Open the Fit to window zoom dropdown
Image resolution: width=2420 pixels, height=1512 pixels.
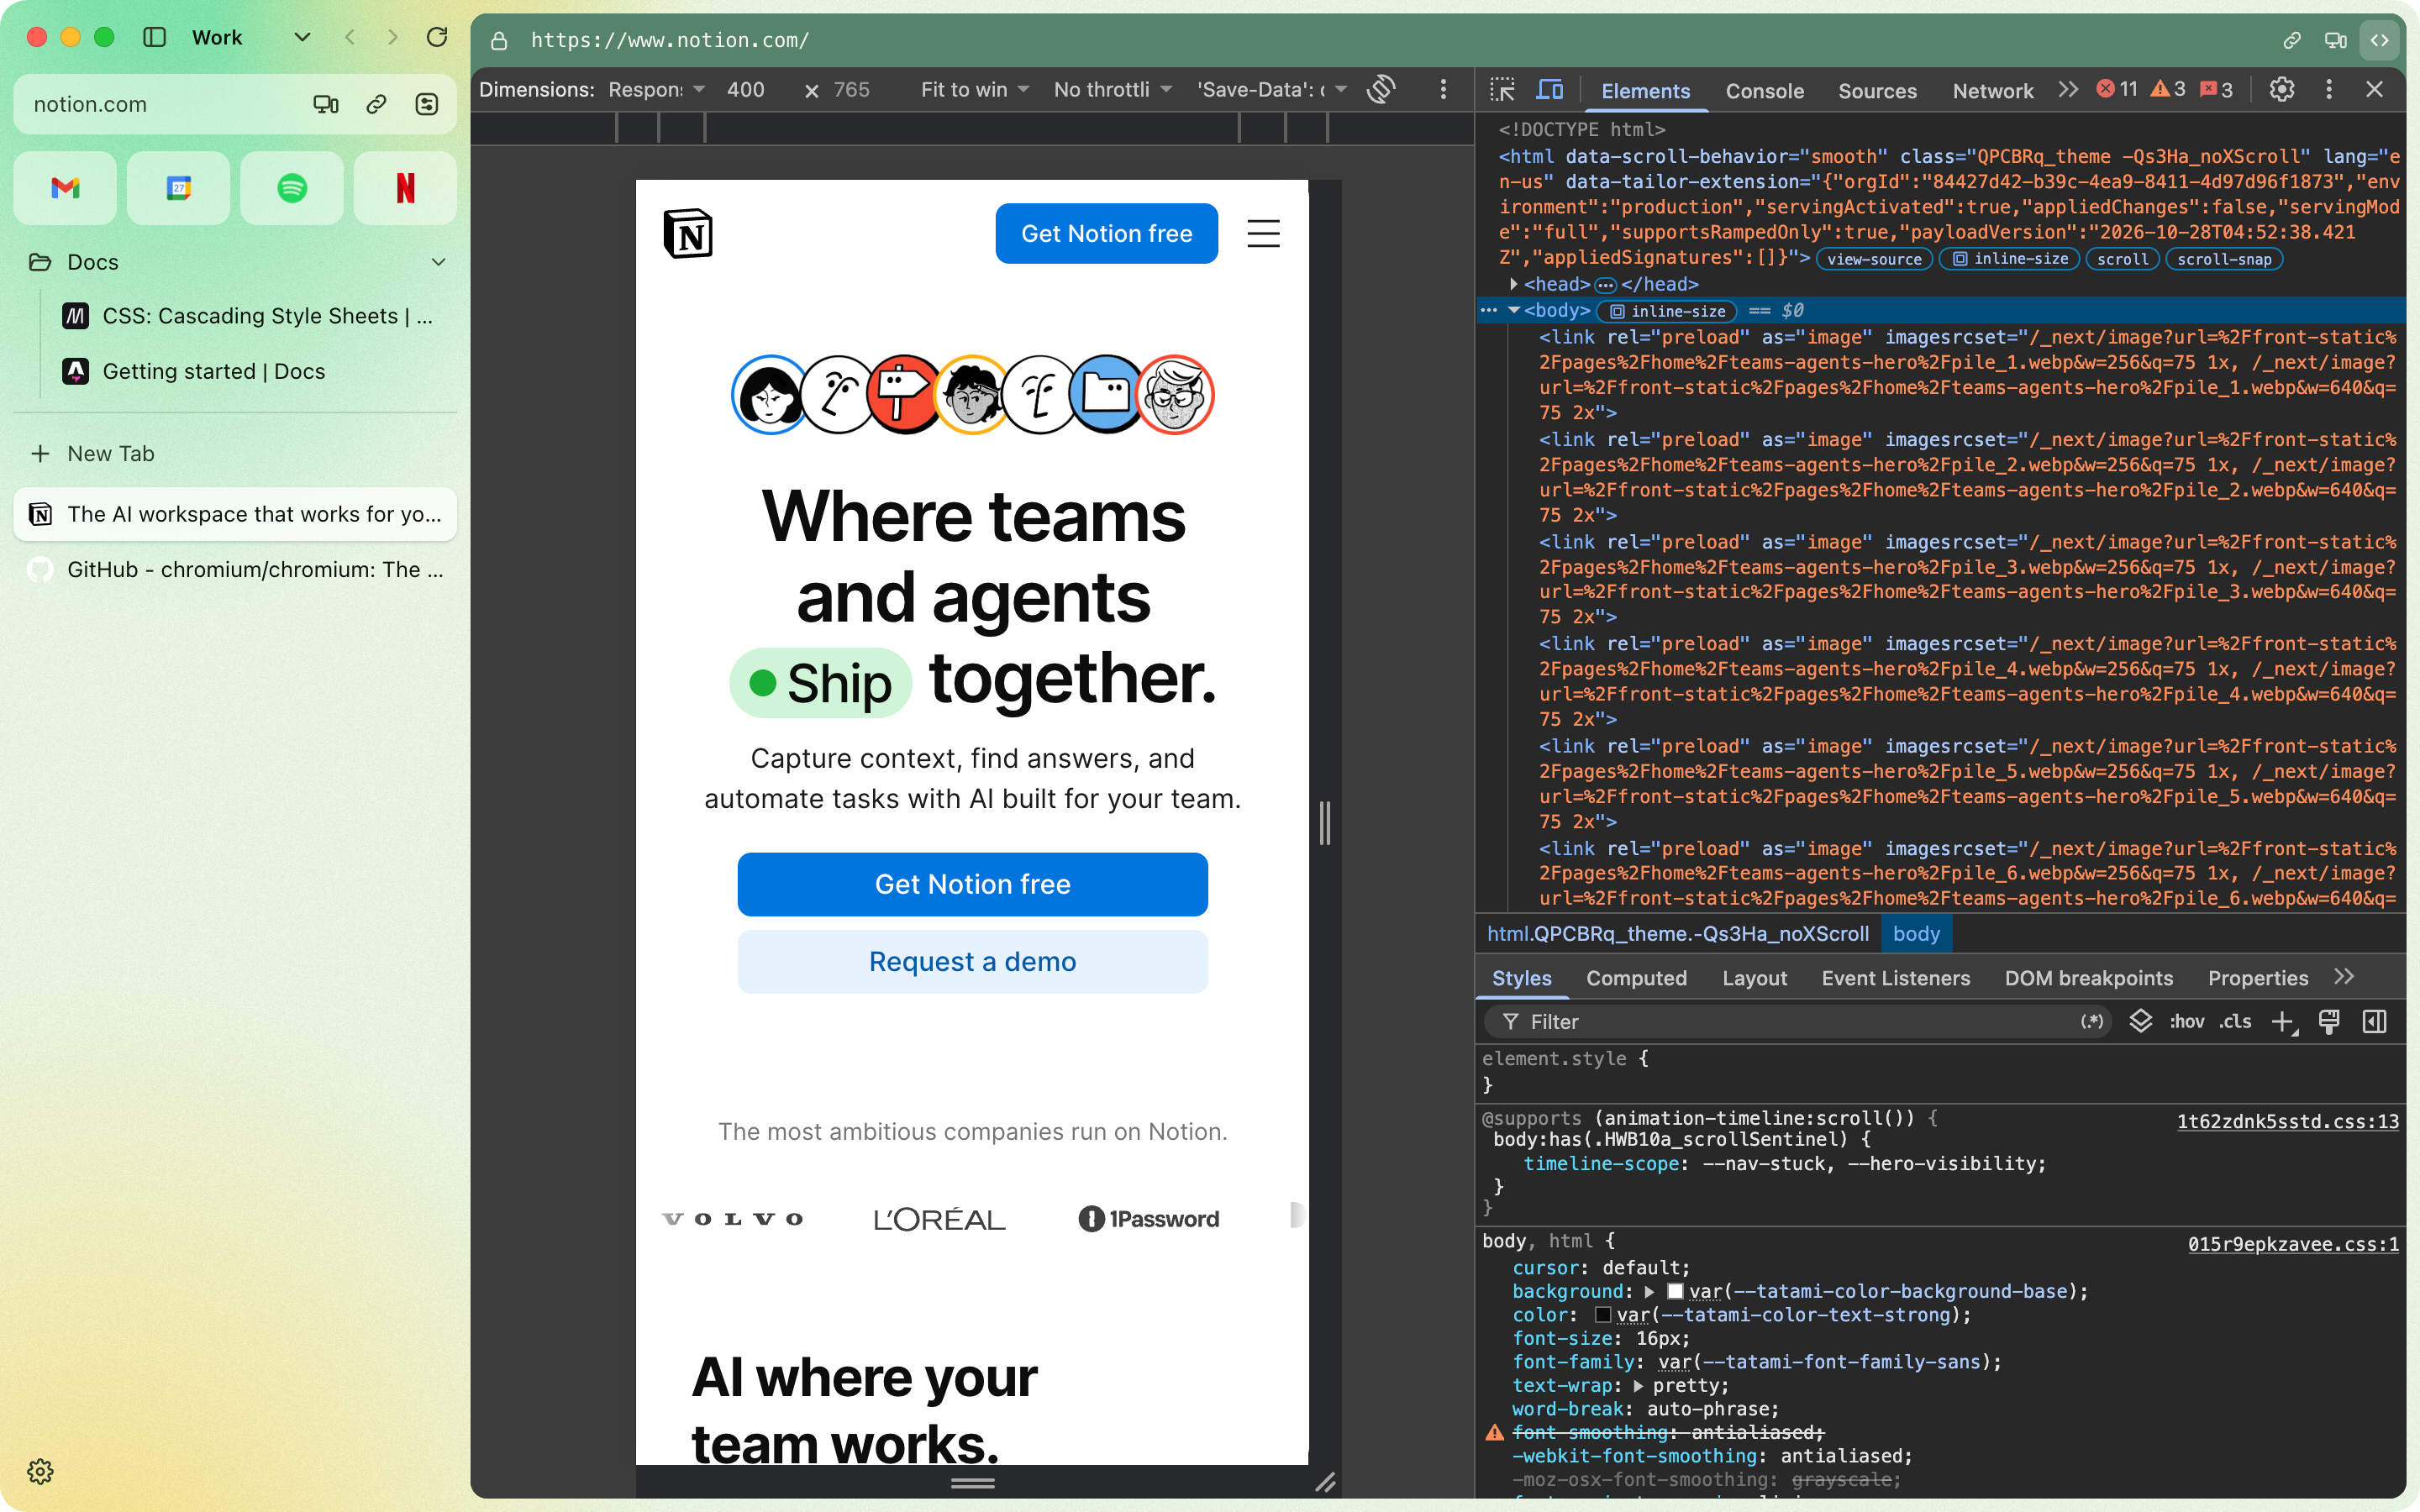tap(975, 90)
